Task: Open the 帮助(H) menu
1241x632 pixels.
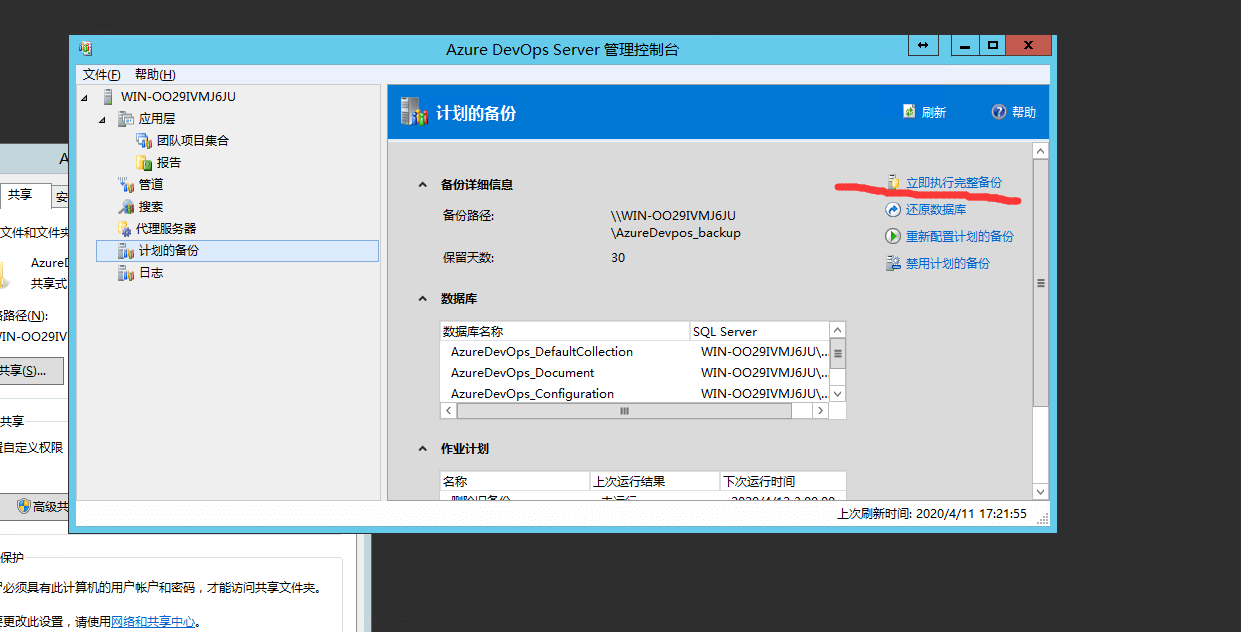Action: [x=154, y=75]
